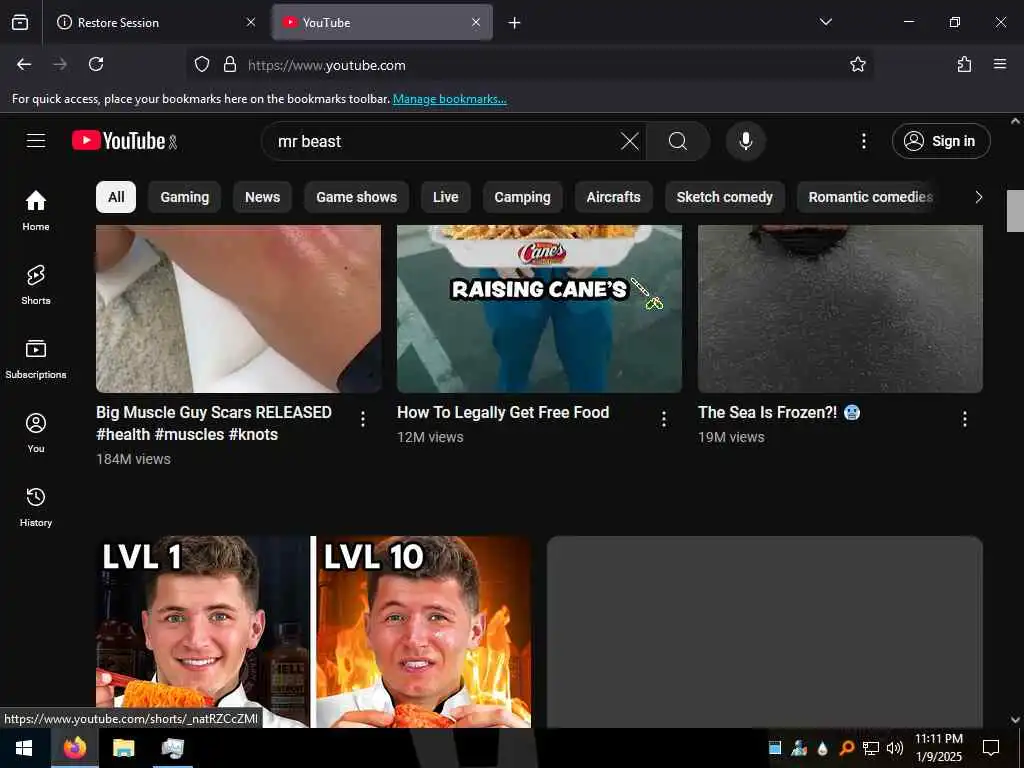Open the Windows notification center
This screenshot has height=768, width=1024.
[991, 748]
